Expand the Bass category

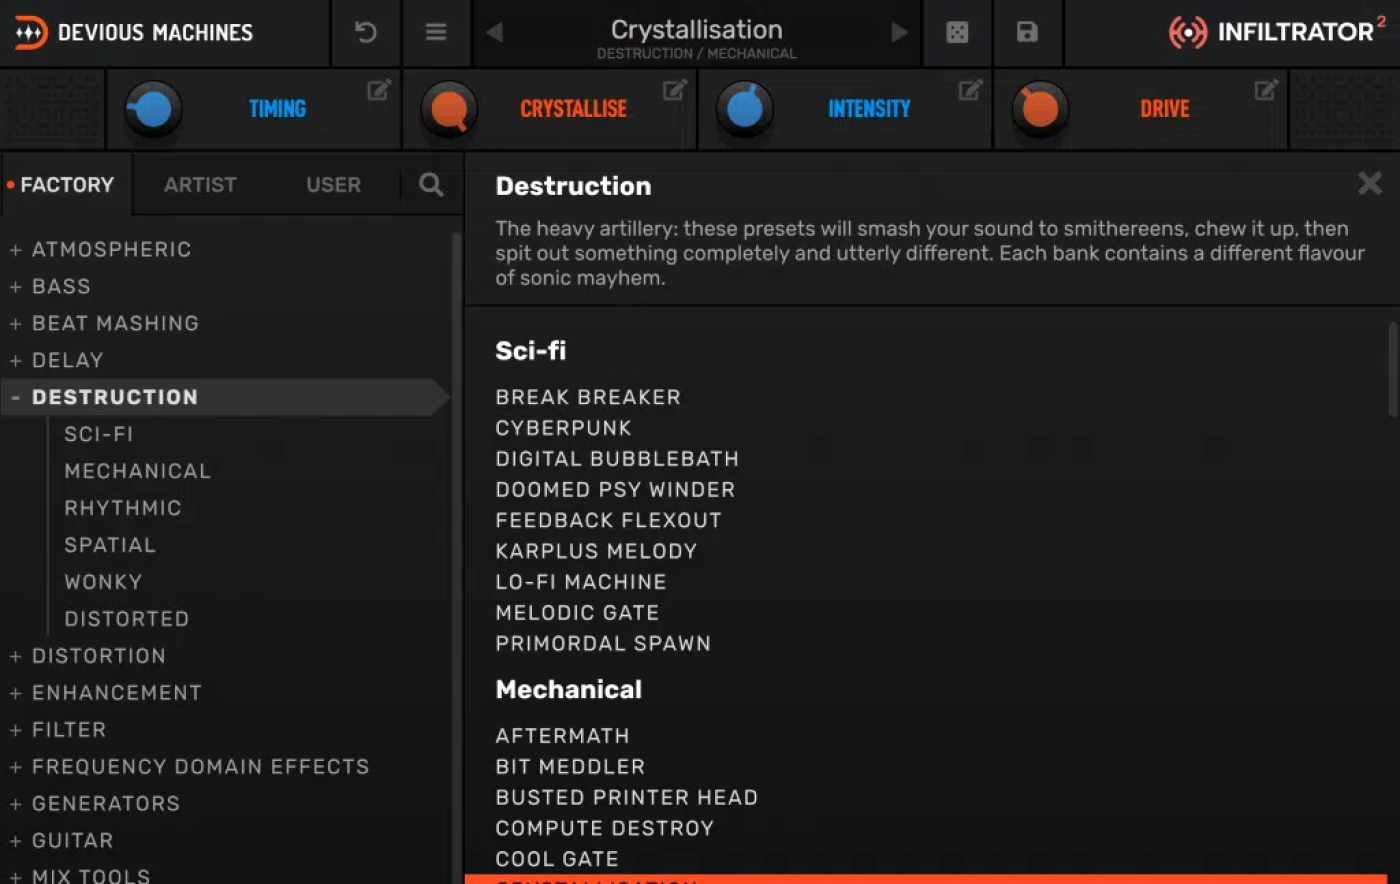pos(16,287)
